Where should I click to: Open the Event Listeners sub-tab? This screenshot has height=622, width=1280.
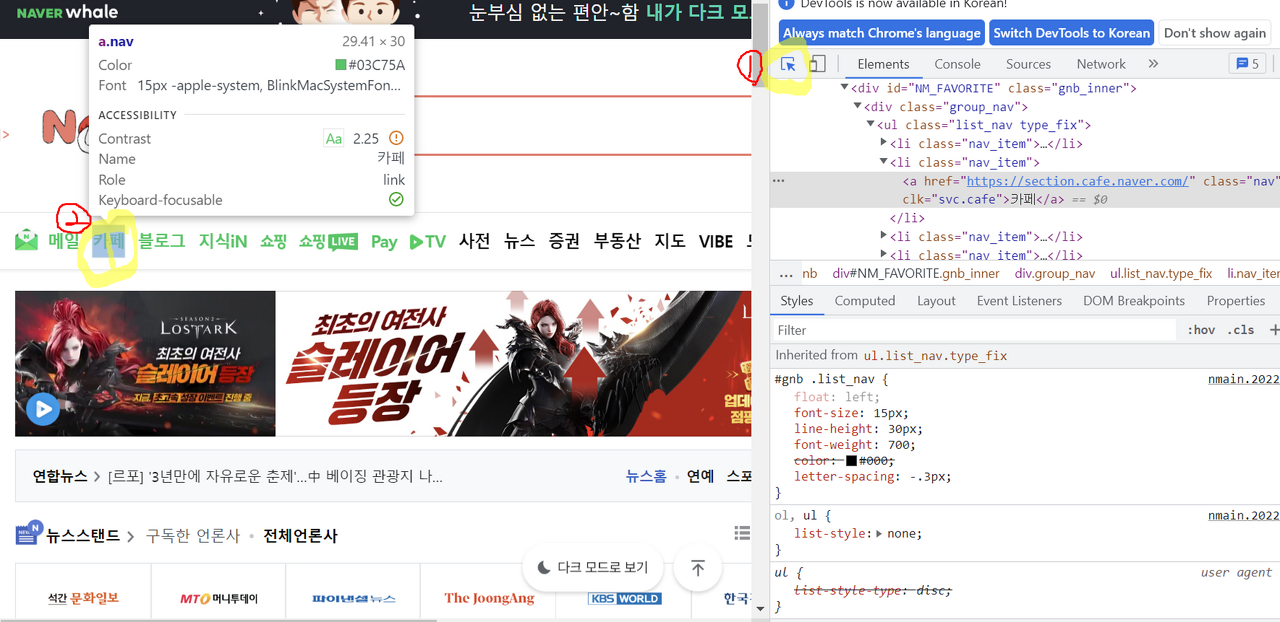[1019, 301]
